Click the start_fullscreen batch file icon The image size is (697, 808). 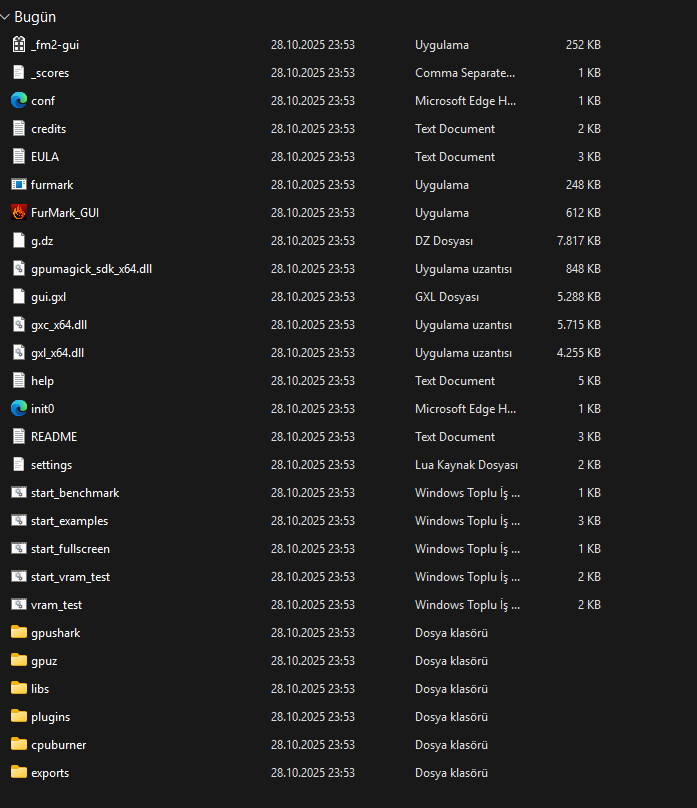point(19,548)
